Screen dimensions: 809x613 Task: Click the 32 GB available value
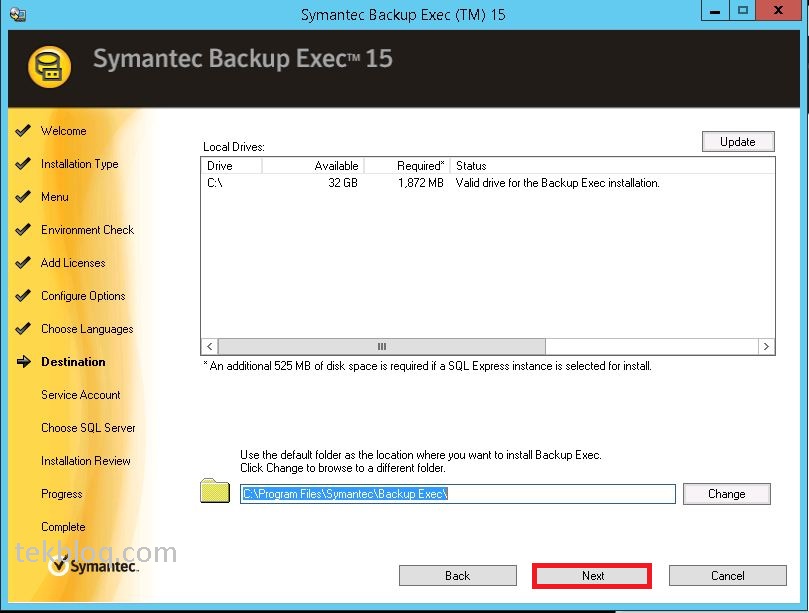(343, 183)
